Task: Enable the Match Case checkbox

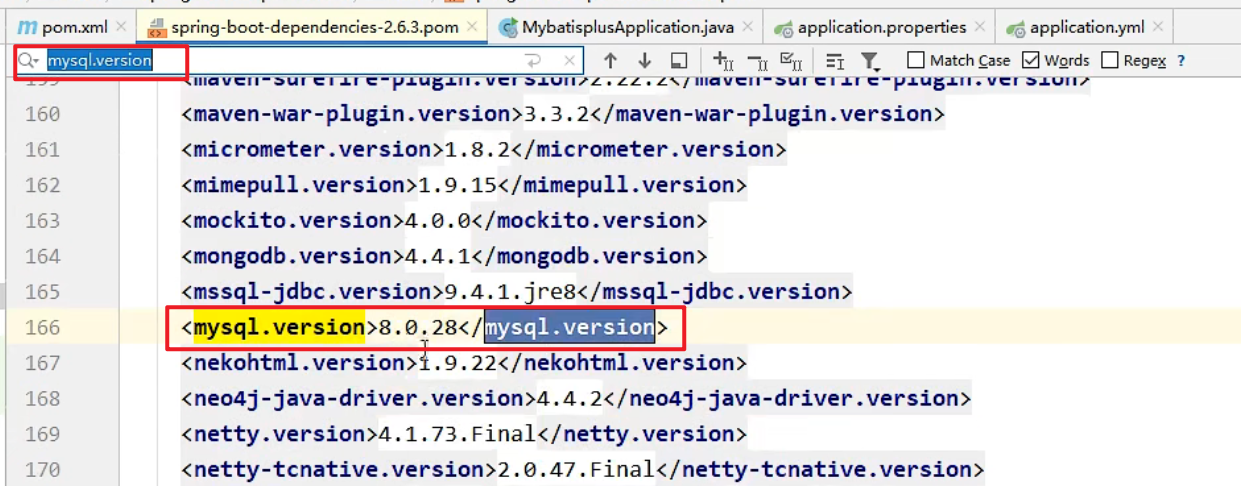Action: point(916,61)
